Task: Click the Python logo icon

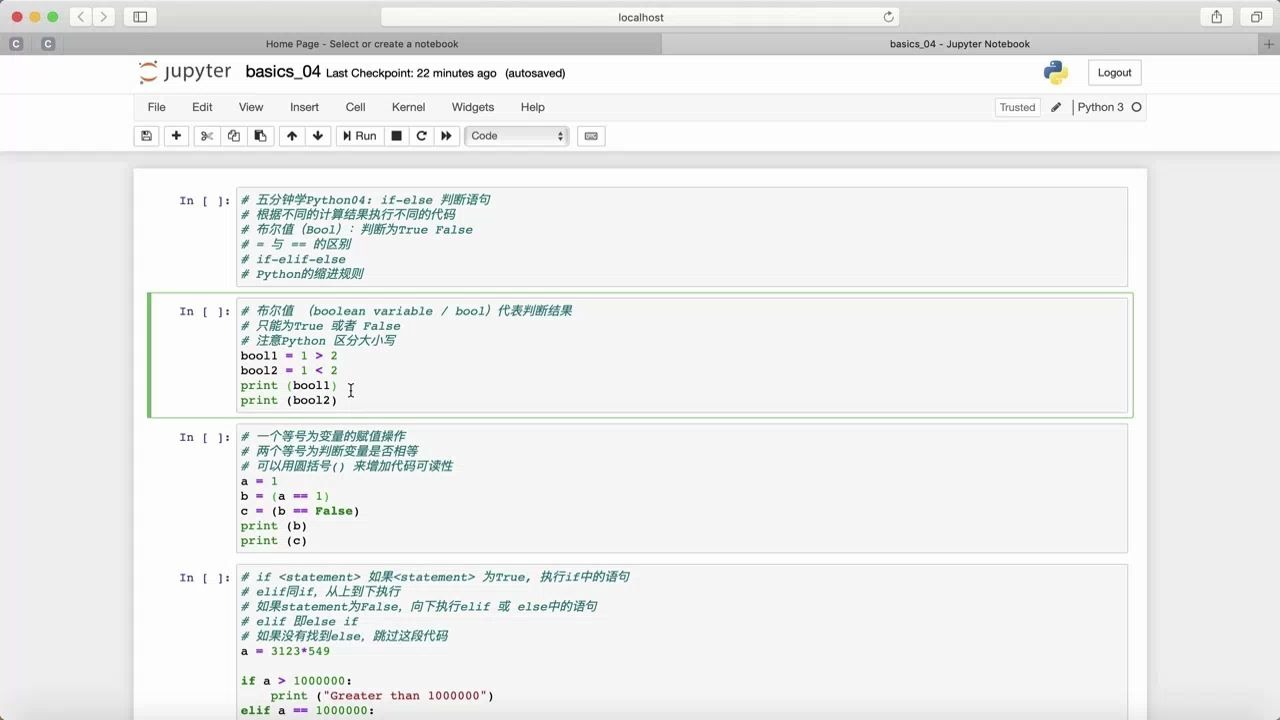Action: coord(1055,72)
